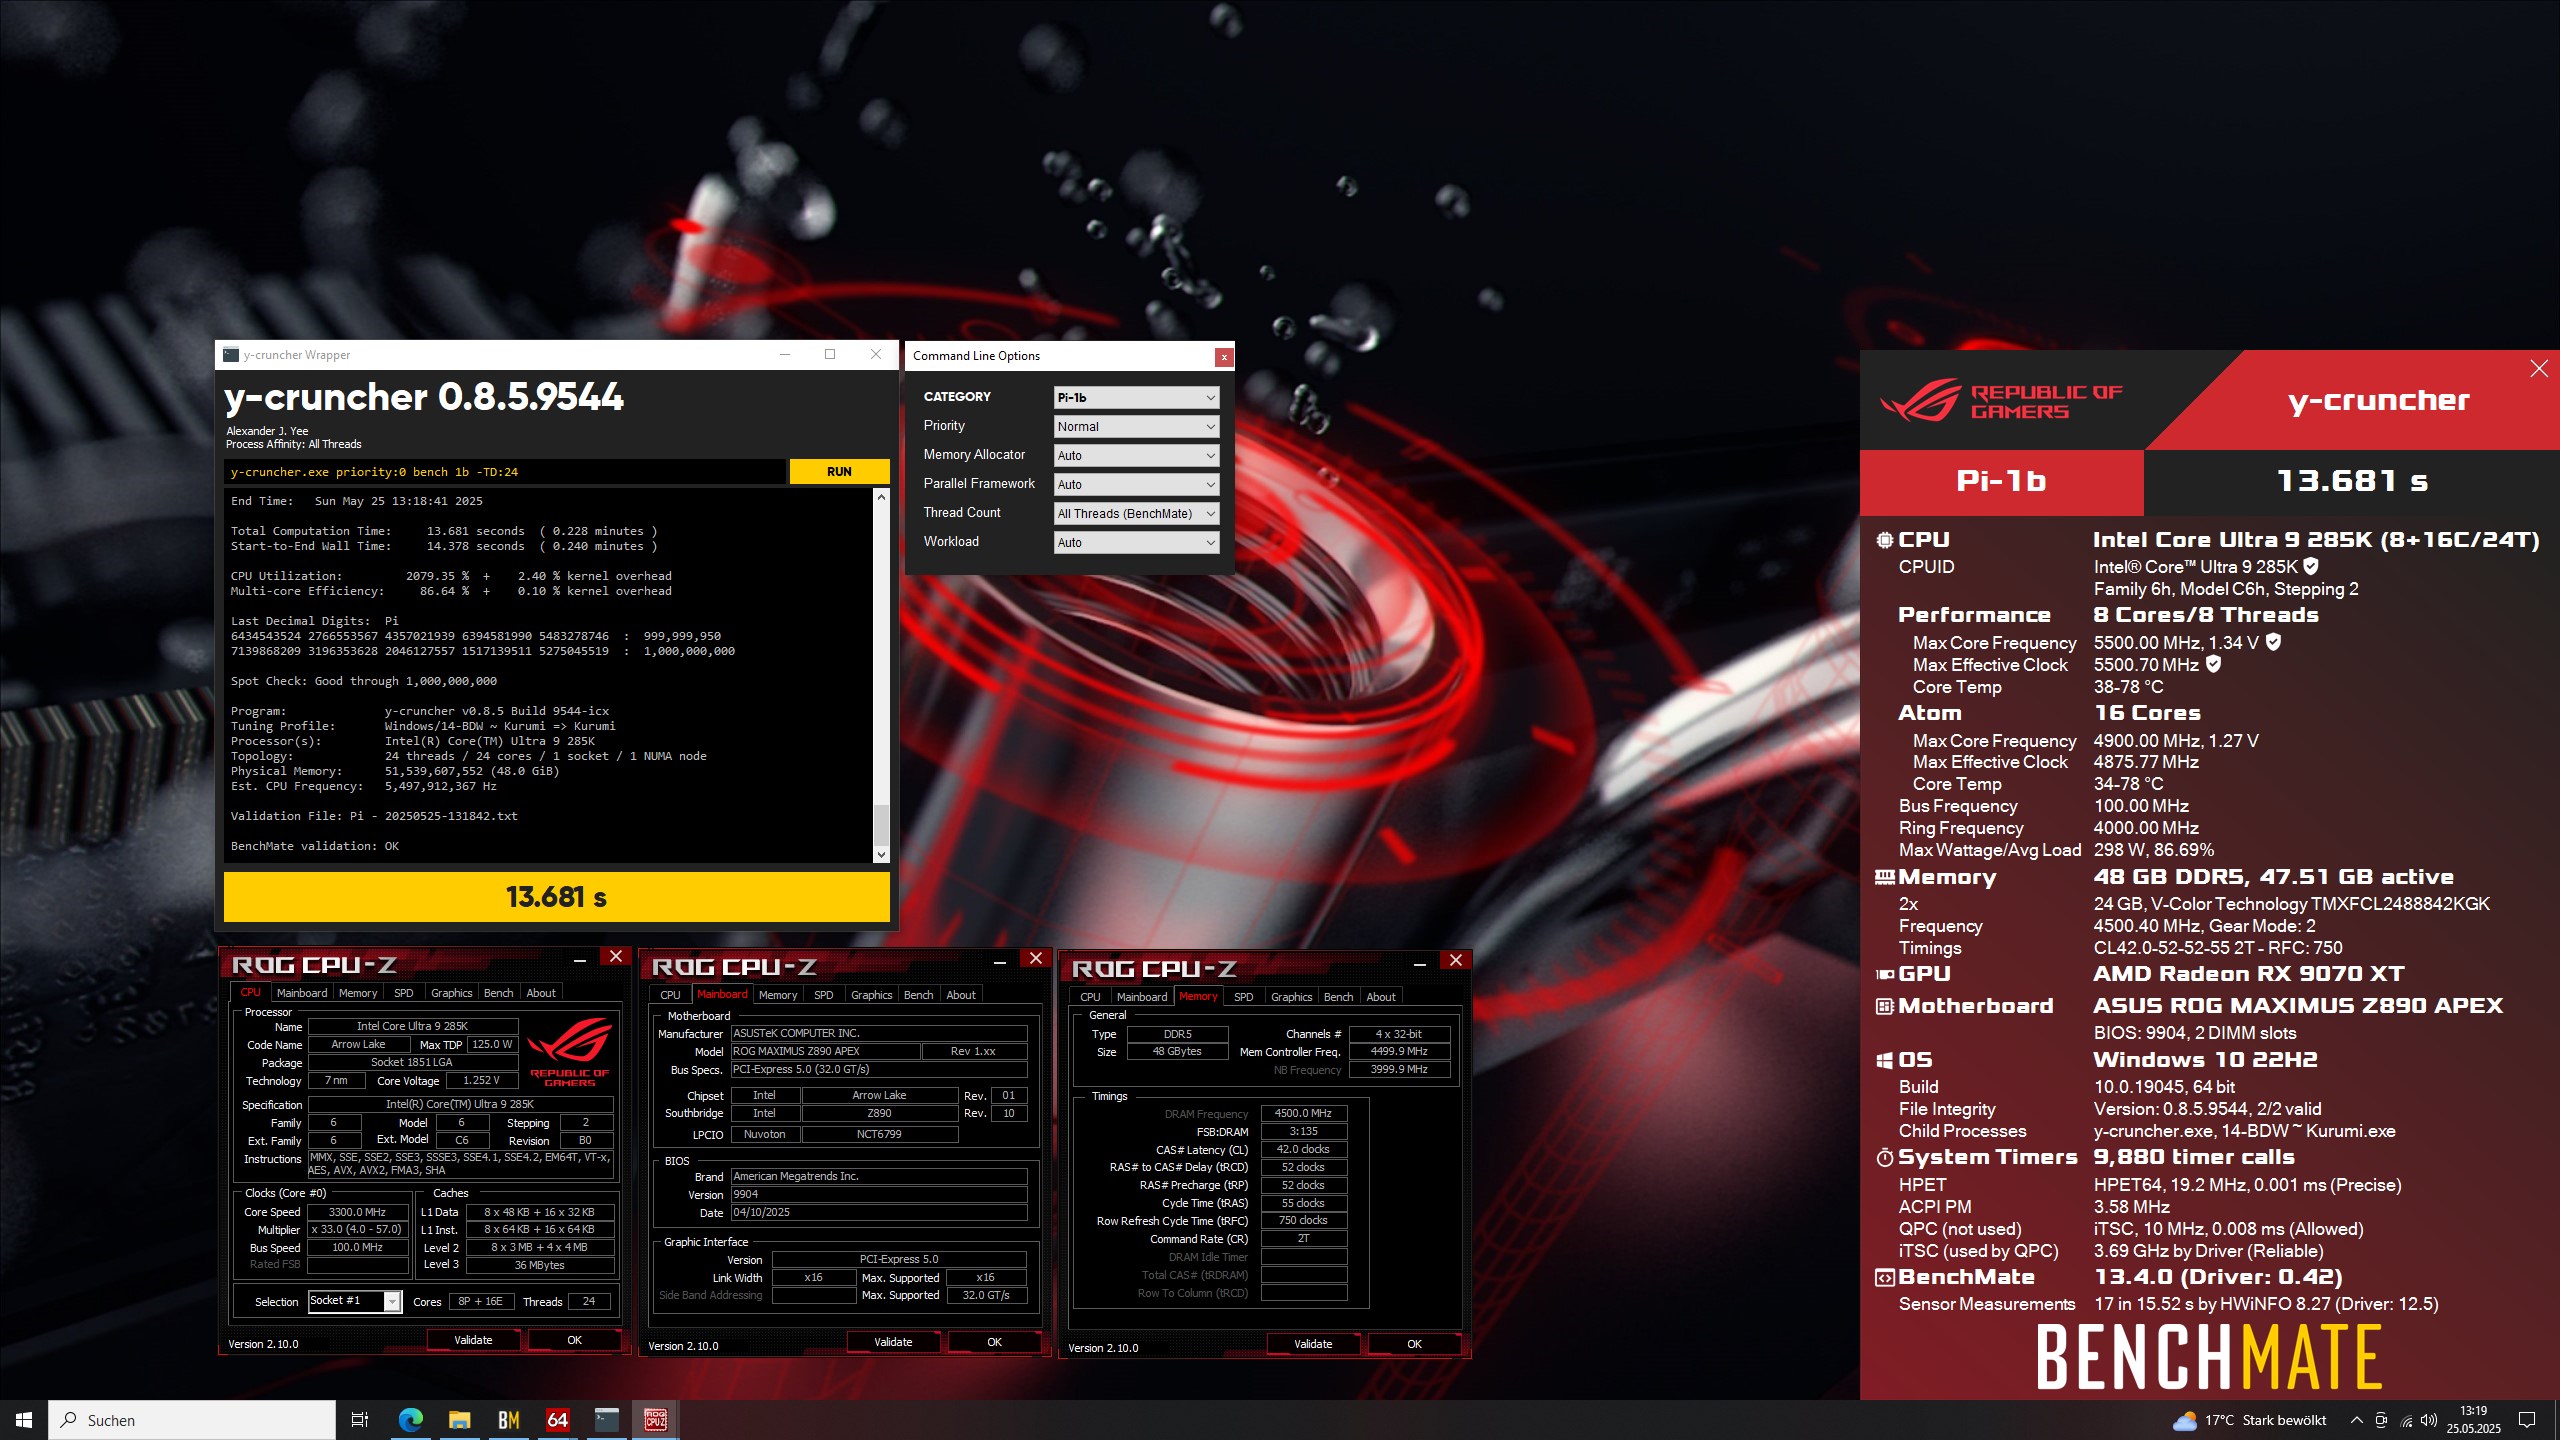Click Validate in the CPU-Z Memory window

click(x=1313, y=1344)
